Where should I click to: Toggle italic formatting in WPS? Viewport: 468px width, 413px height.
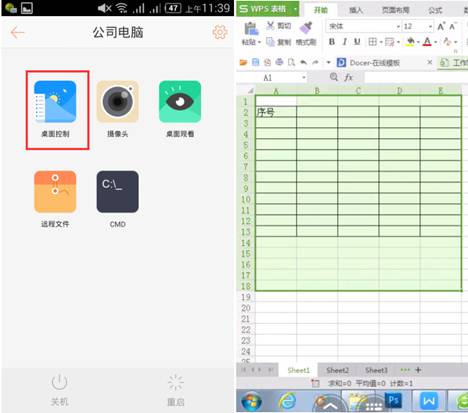pyautogui.click(x=345, y=42)
